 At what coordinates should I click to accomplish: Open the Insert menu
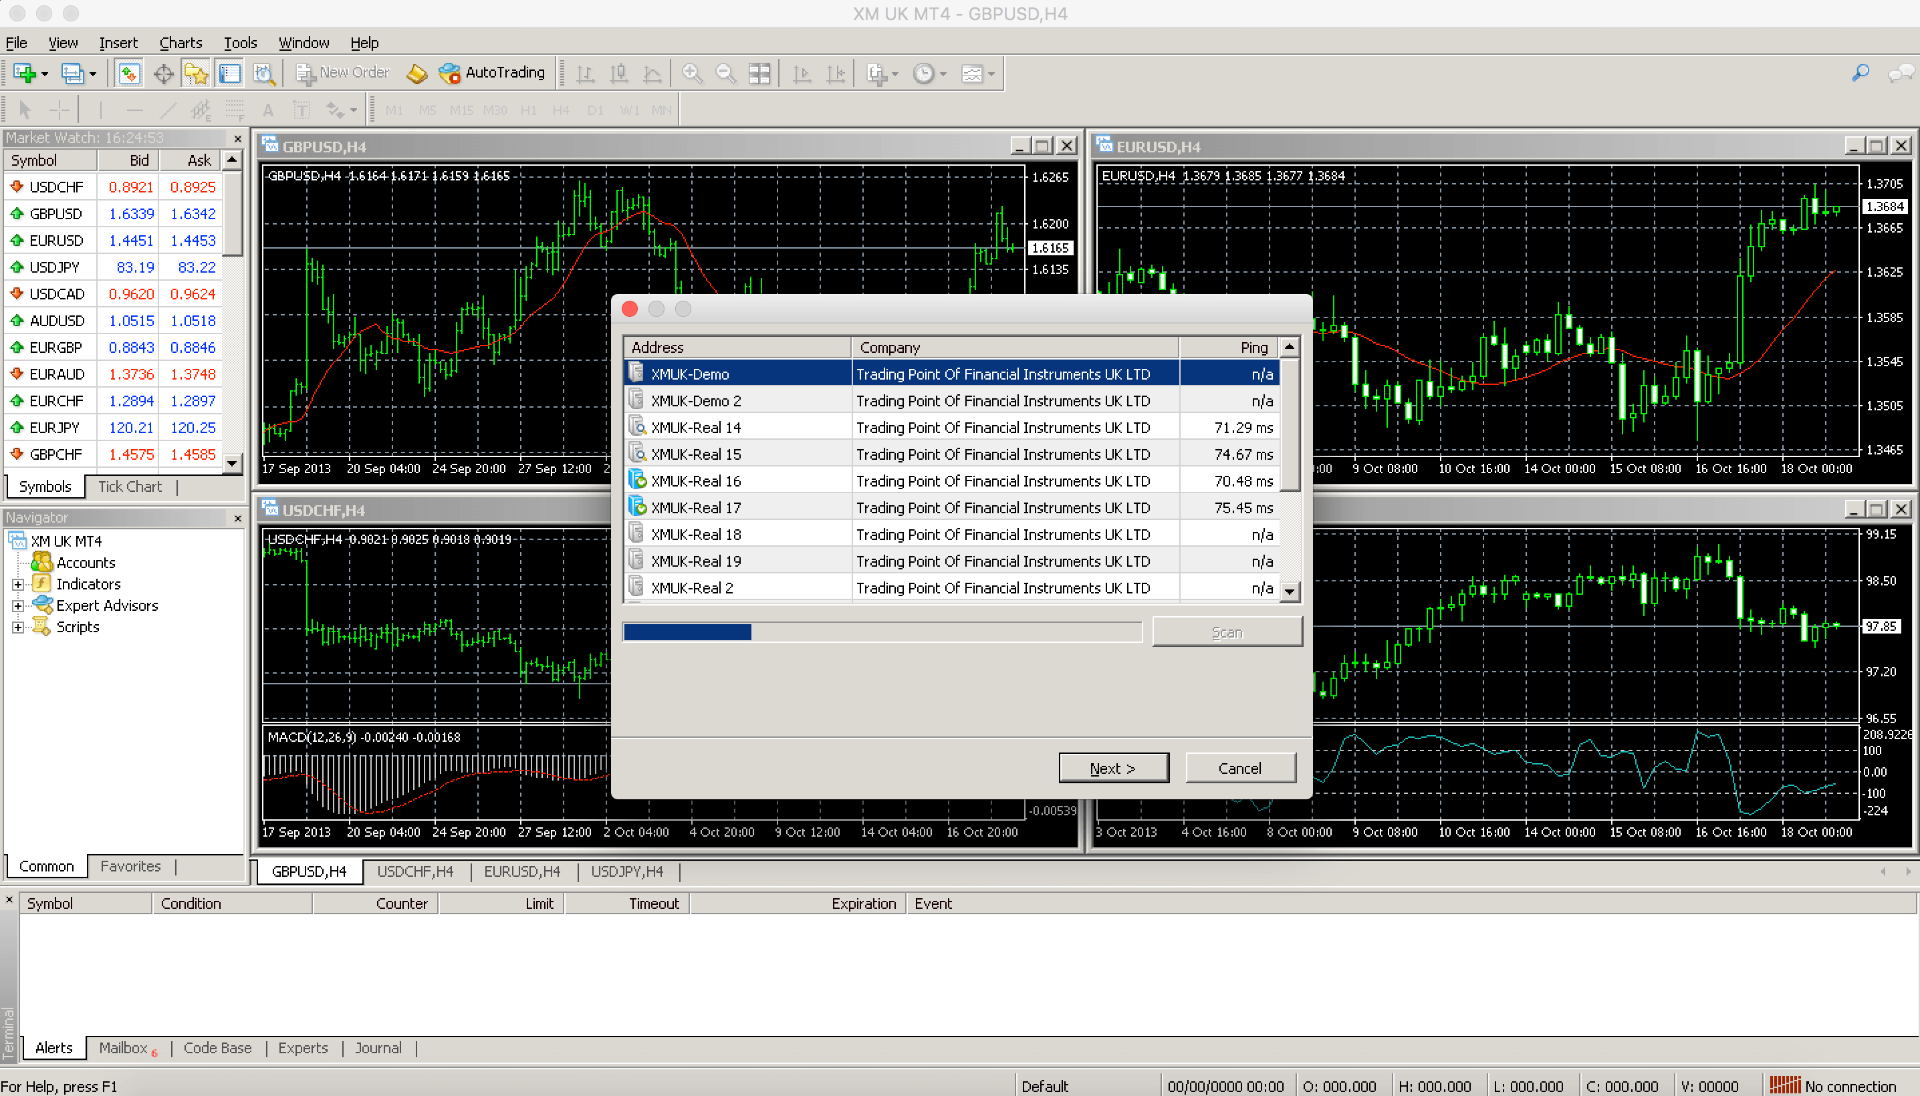[x=118, y=42]
